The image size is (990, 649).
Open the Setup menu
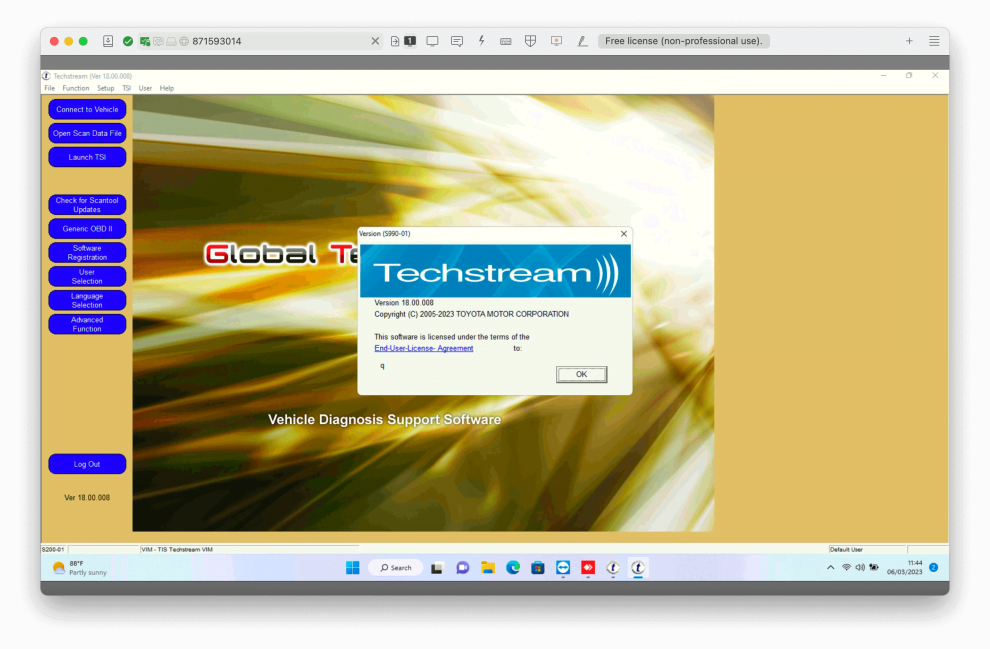coord(105,88)
